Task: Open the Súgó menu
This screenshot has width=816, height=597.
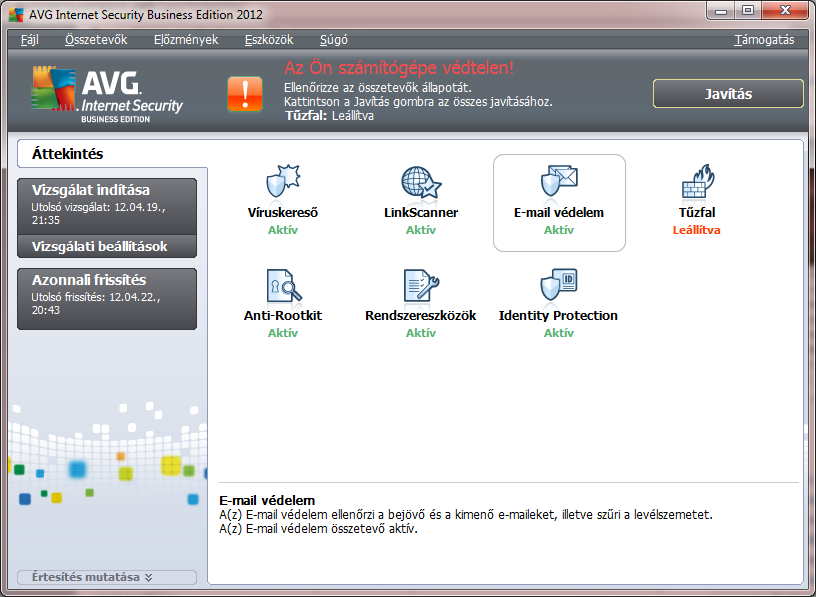Action: pyautogui.click(x=334, y=40)
